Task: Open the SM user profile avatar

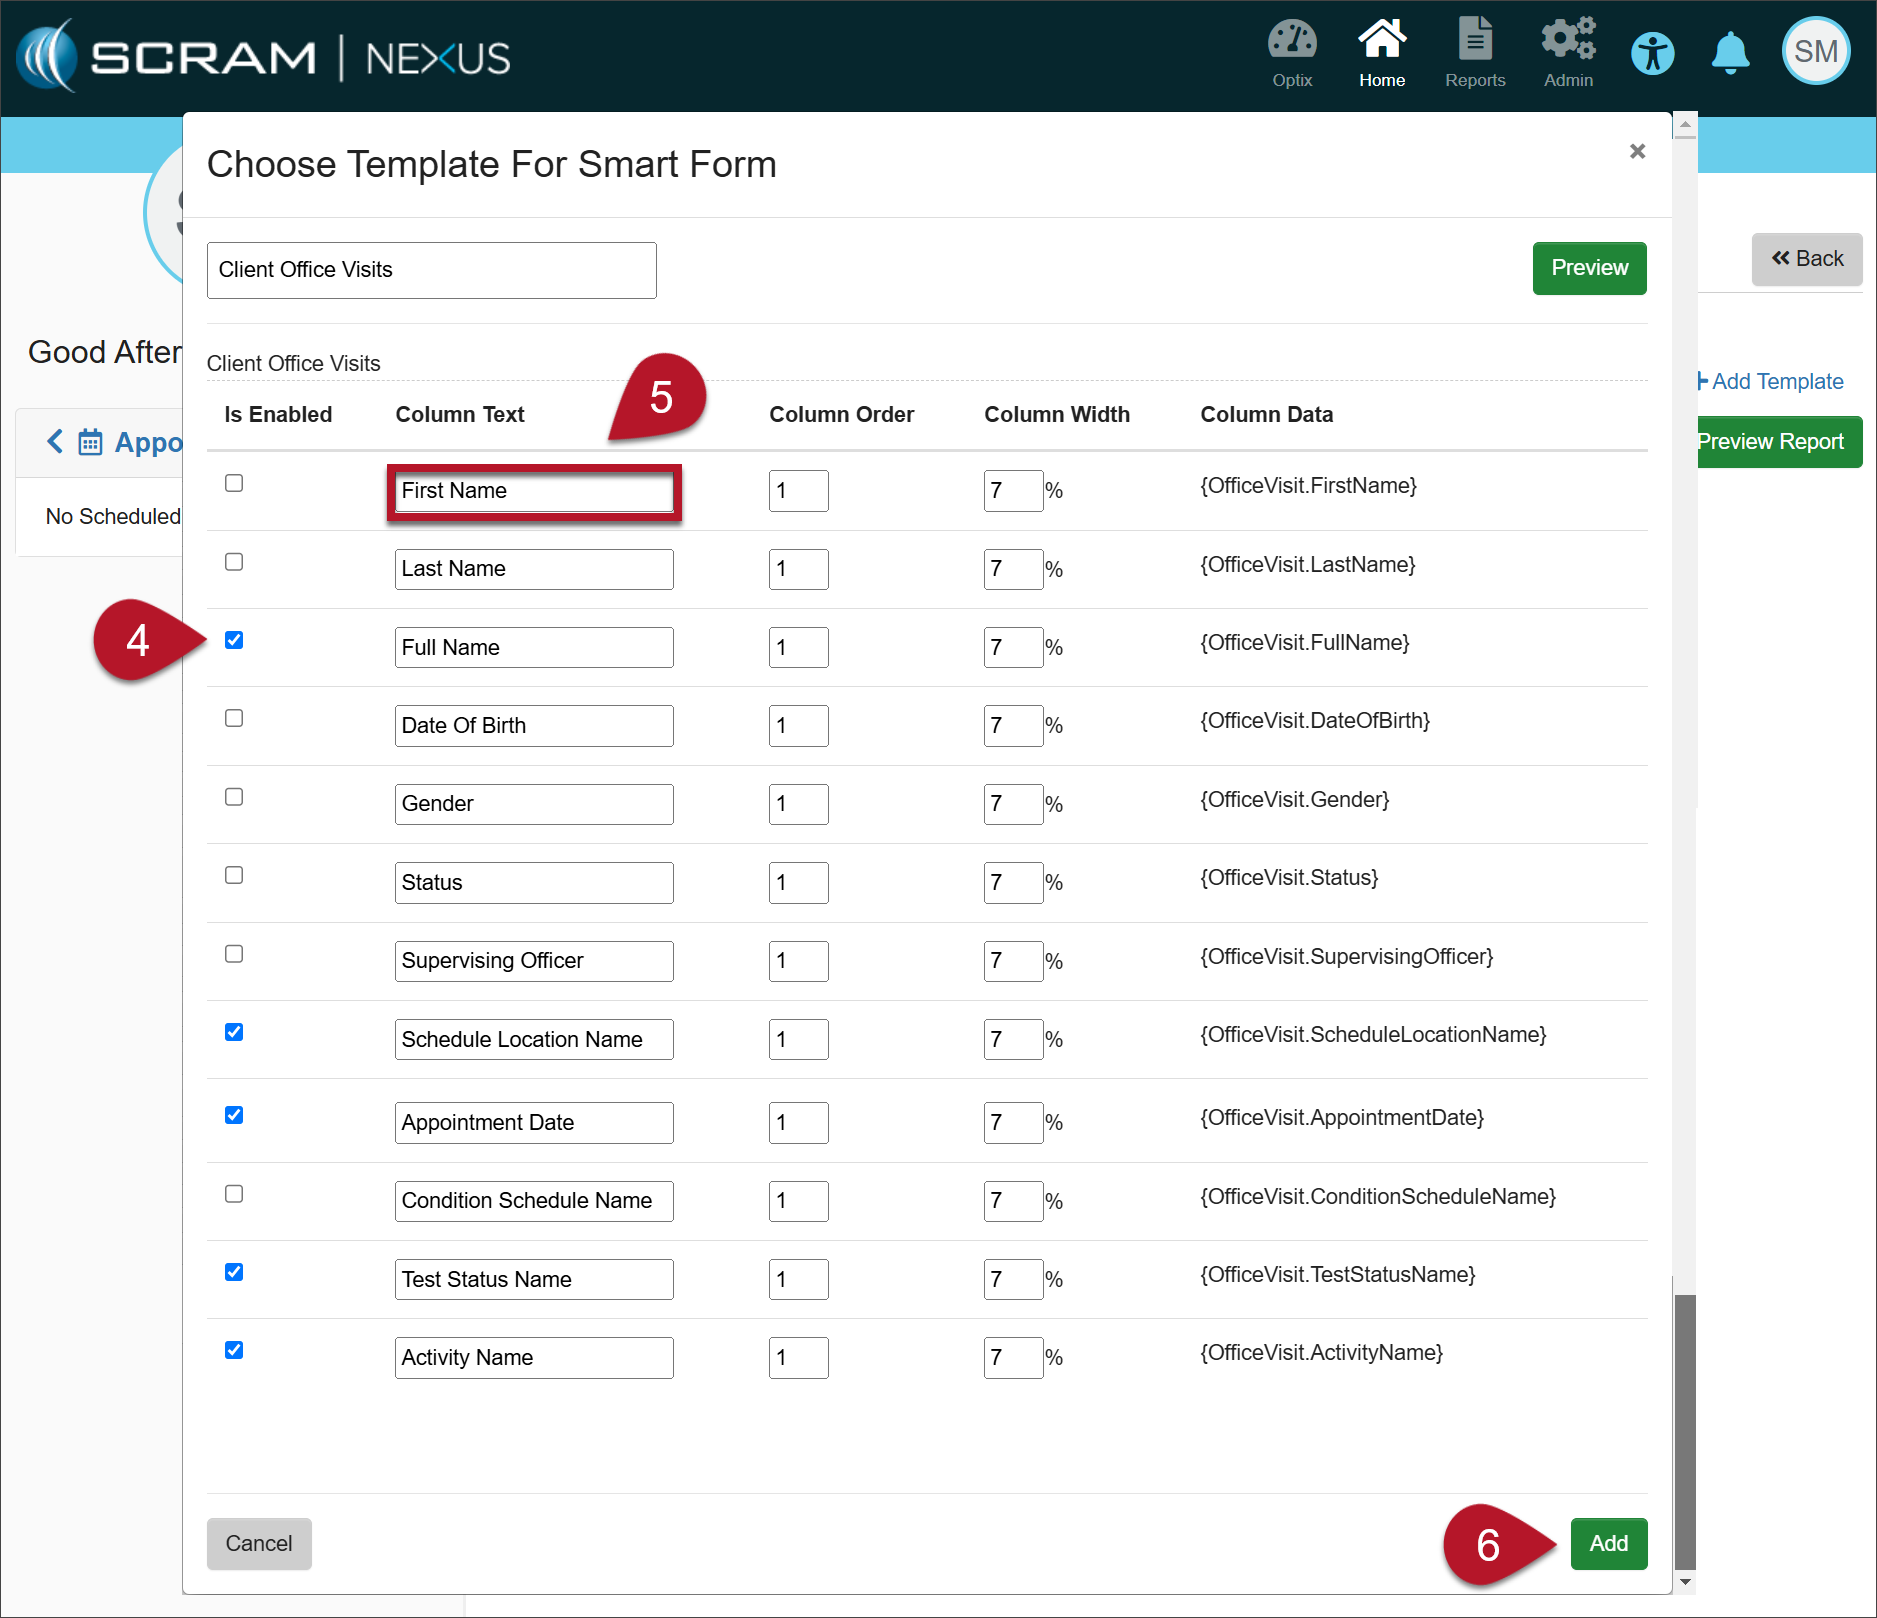Action: pyautogui.click(x=1815, y=52)
